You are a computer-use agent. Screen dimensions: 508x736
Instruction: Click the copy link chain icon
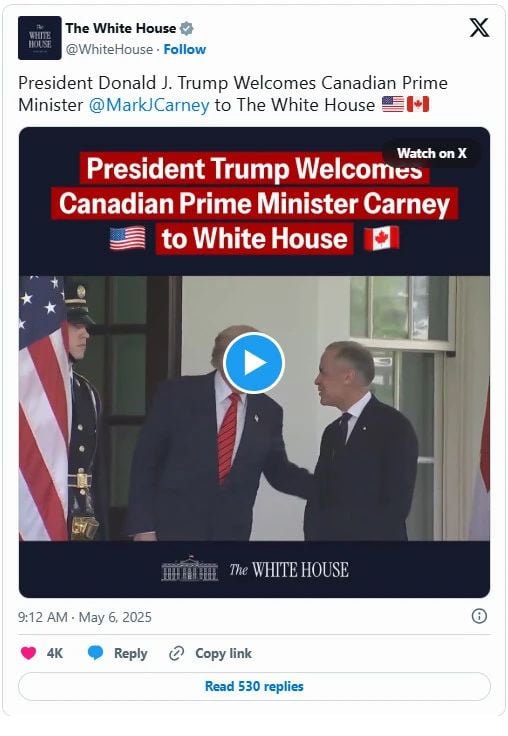(177, 653)
